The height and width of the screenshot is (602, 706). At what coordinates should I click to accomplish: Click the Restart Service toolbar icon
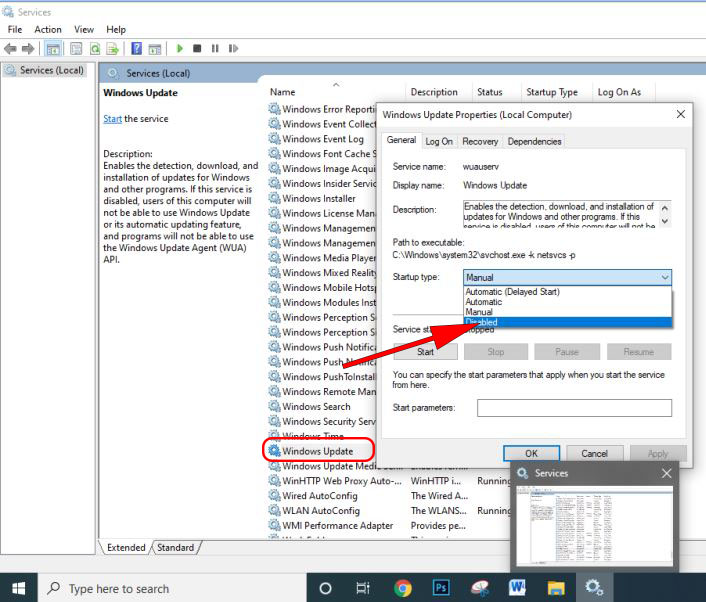coord(233,48)
